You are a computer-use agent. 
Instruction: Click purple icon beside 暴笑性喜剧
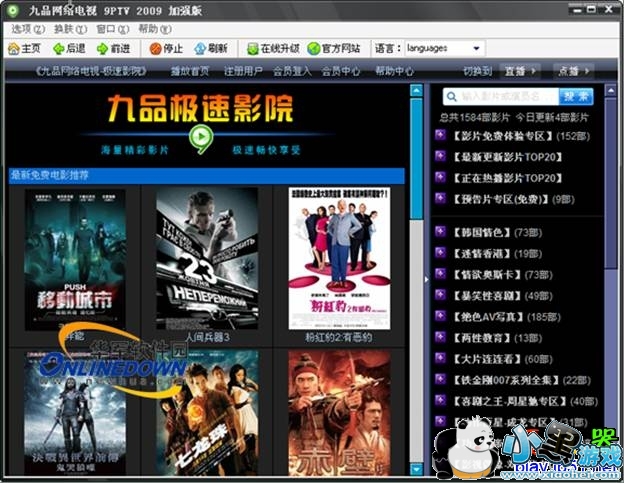[440, 295]
